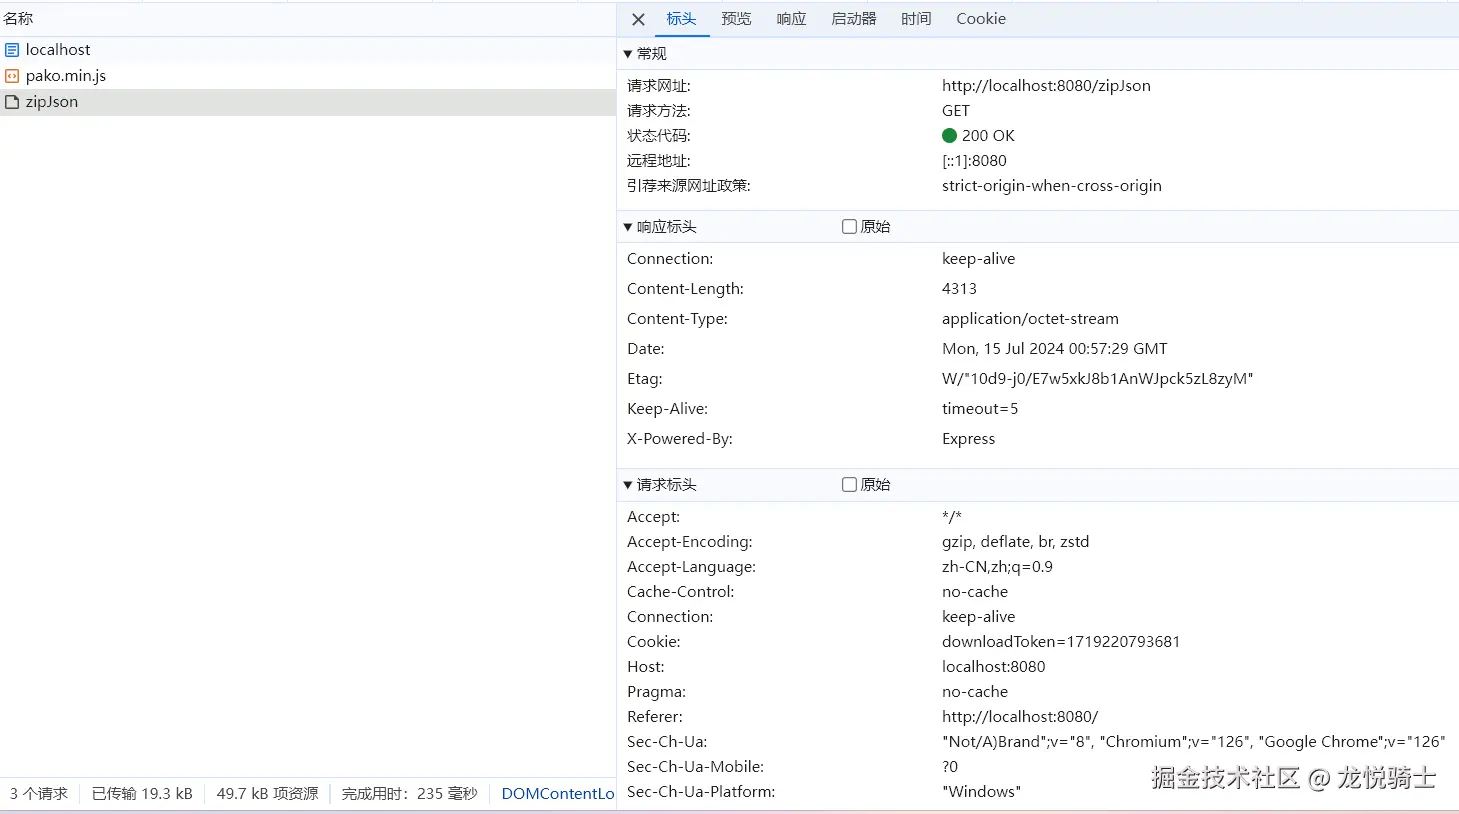This screenshot has height=814, width=1459.
Task: Click Accept-Encoding value gzip, deflate, br, zstd
Action: [1015, 542]
